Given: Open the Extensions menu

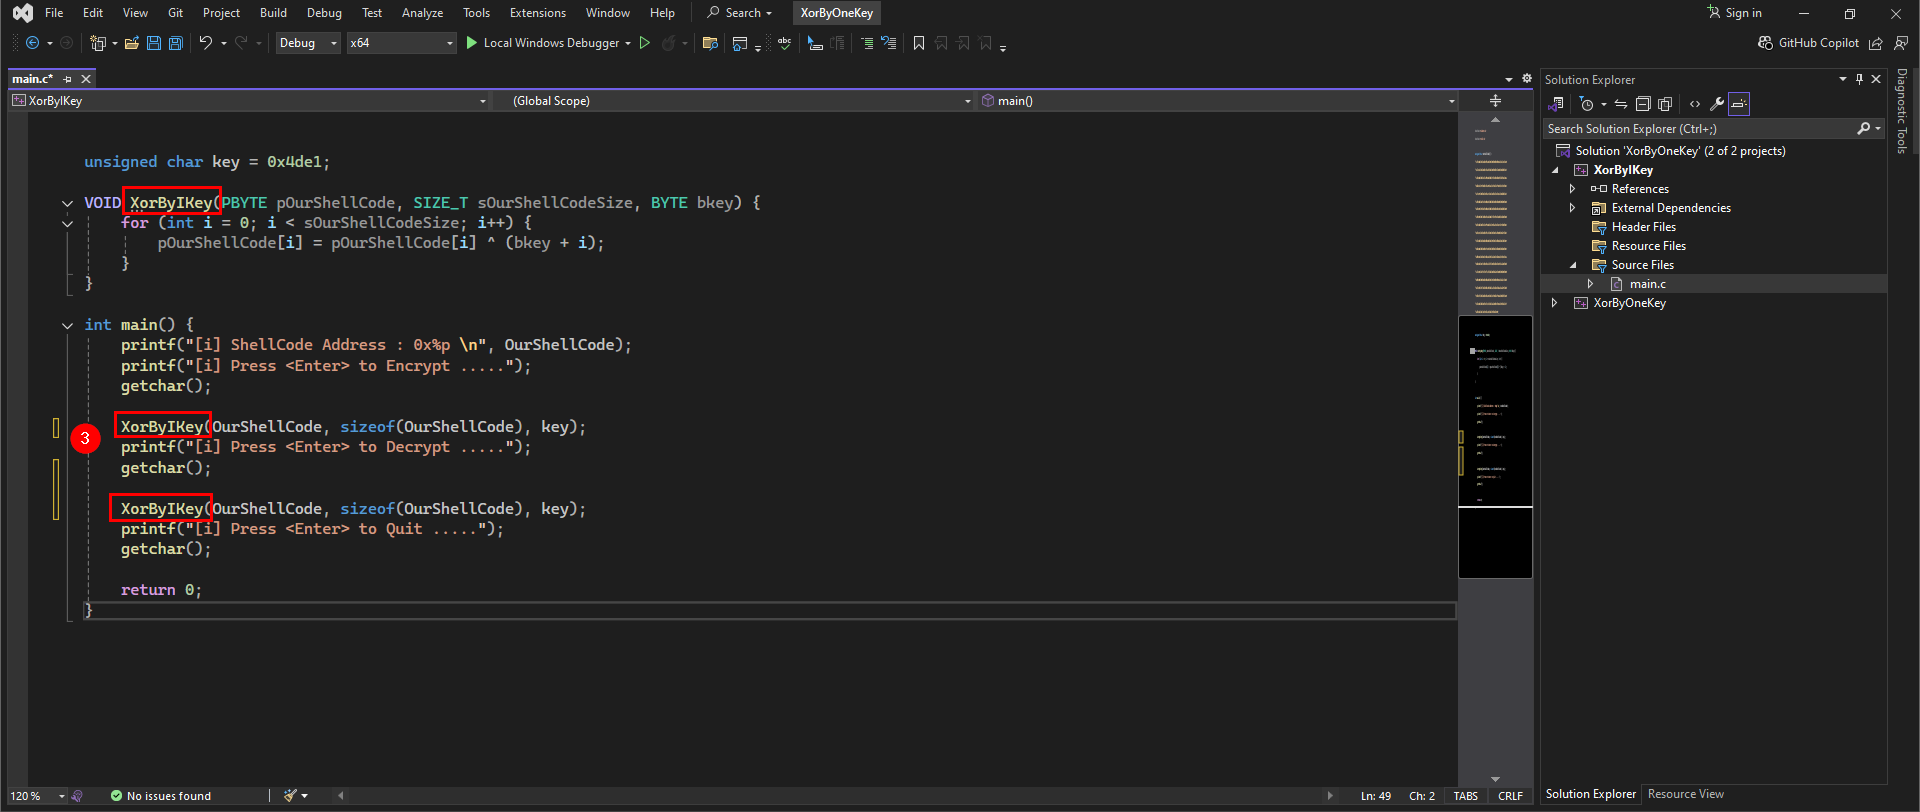Looking at the screenshot, I should [x=538, y=13].
